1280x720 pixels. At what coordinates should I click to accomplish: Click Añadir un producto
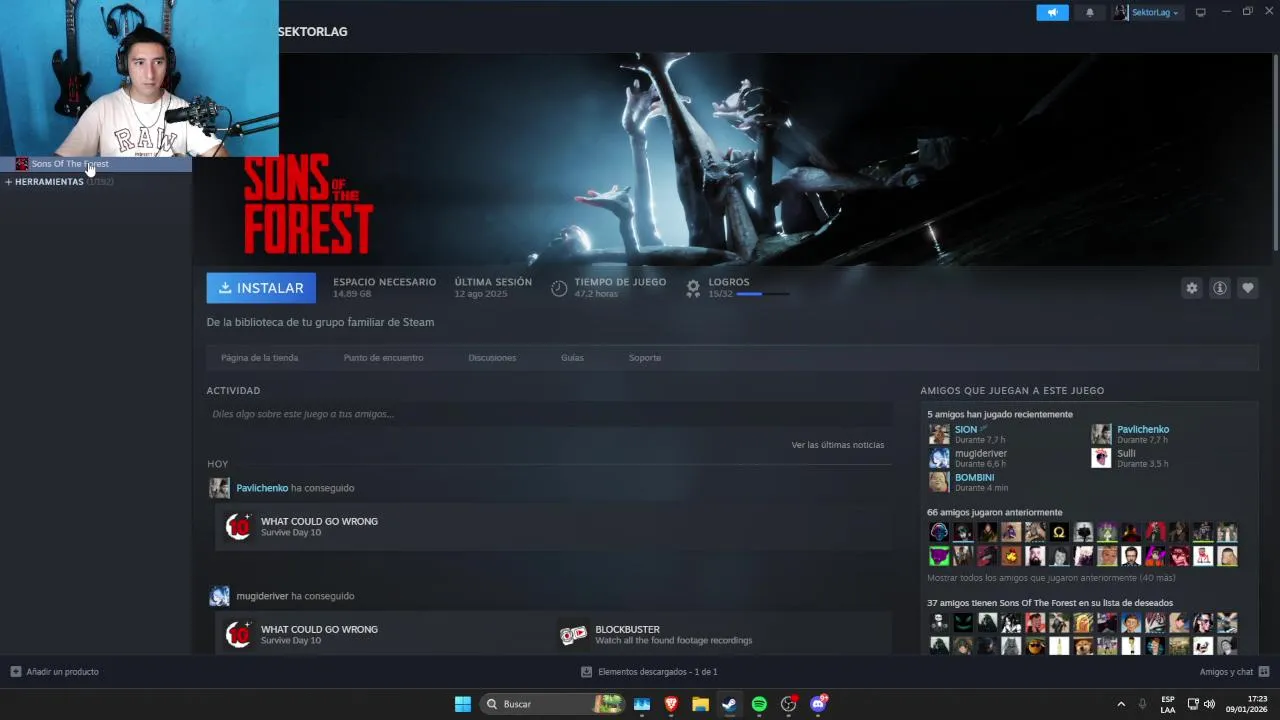(55, 672)
